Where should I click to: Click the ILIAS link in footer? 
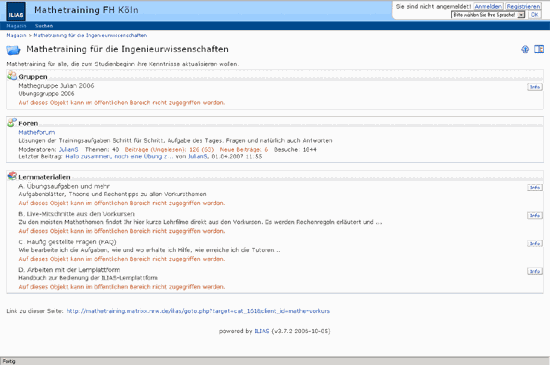[262, 331]
